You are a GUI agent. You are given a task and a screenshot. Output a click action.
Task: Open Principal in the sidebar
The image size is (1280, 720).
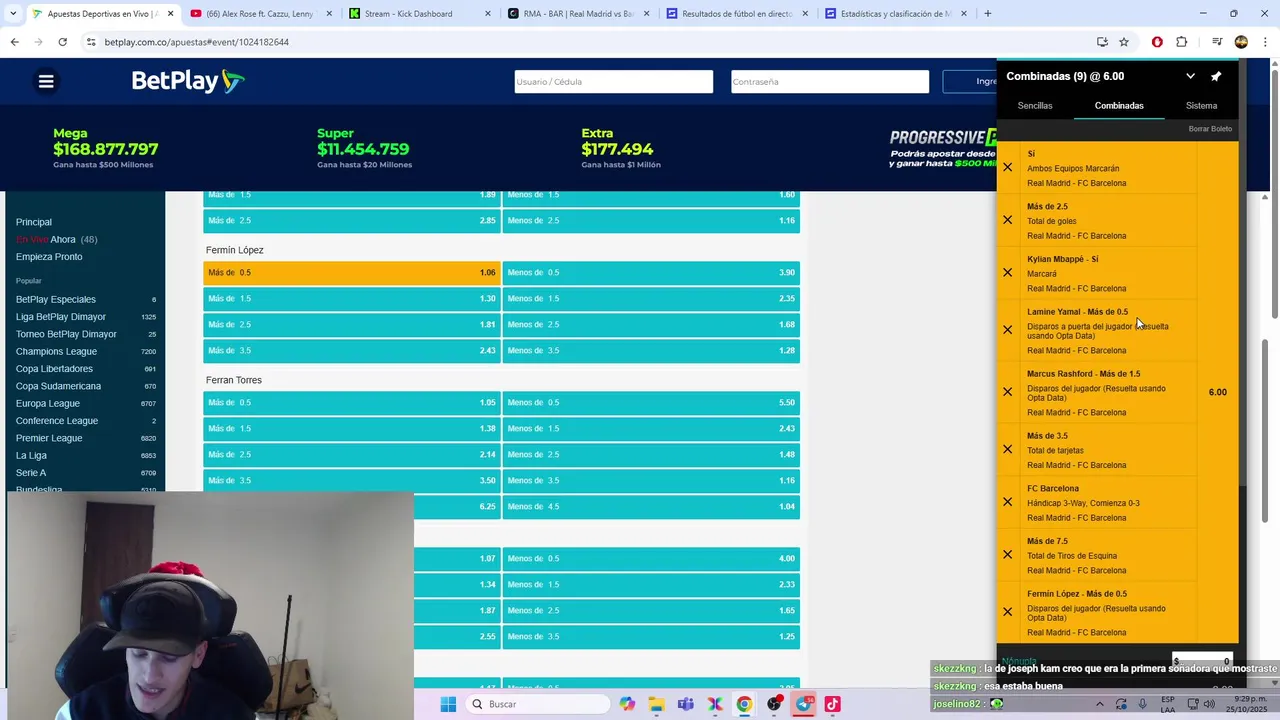pos(34,222)
